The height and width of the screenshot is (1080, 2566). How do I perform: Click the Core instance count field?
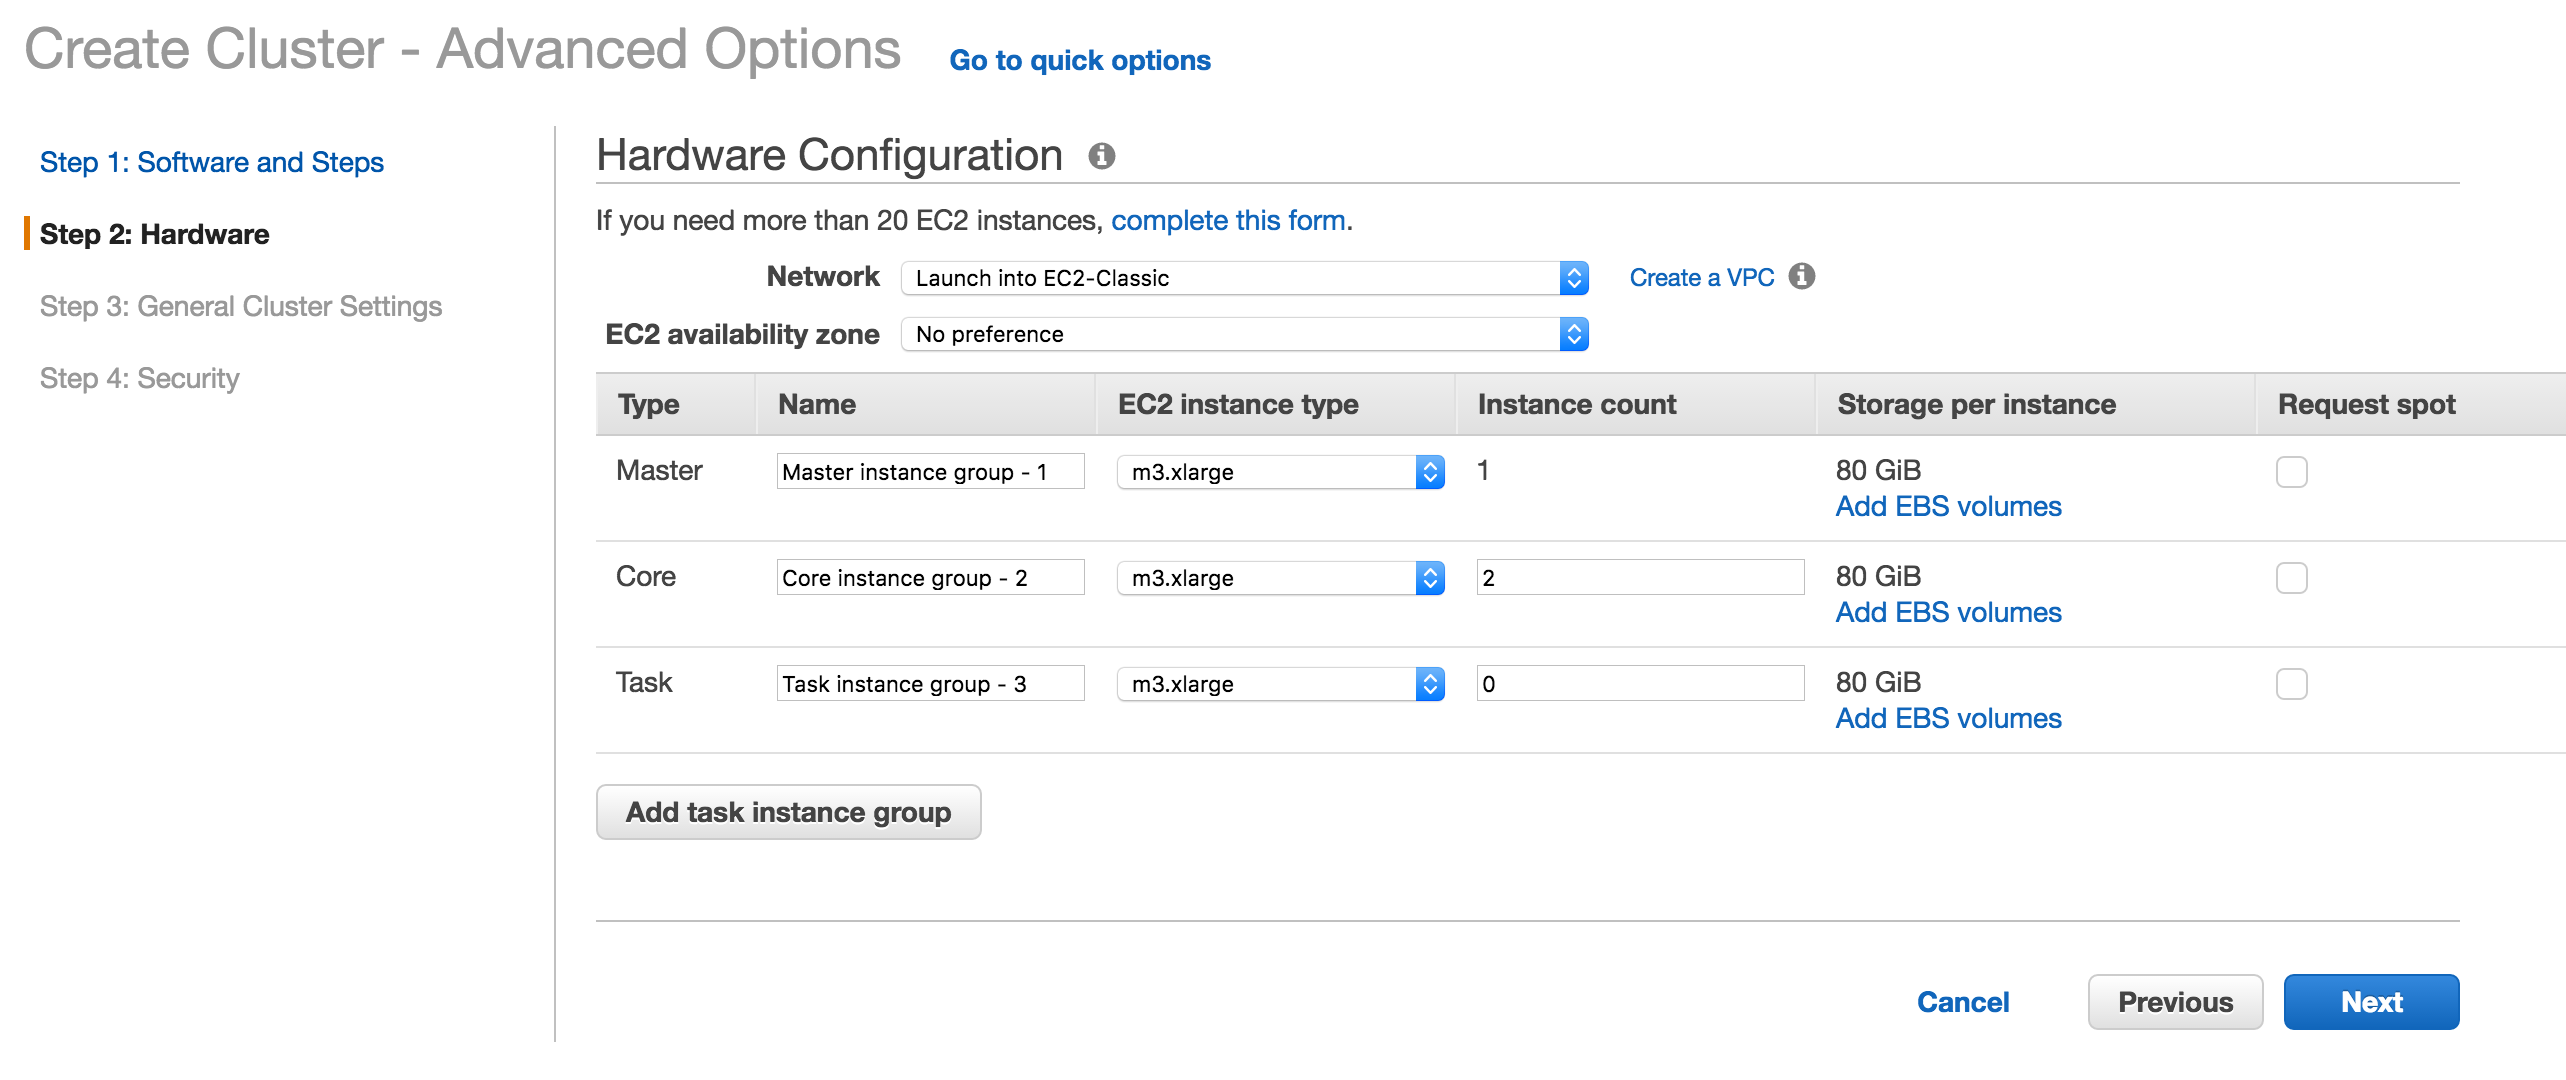(x=1639, y=578)
